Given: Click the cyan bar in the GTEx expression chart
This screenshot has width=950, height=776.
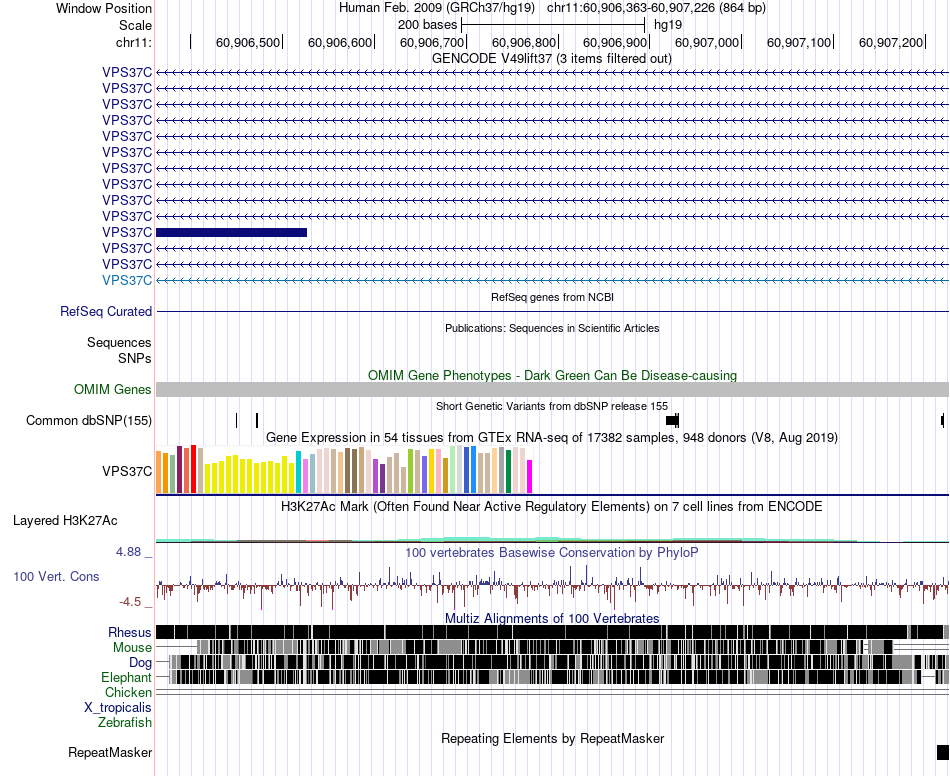Looking at the screenshot, I should pos(299,472).
